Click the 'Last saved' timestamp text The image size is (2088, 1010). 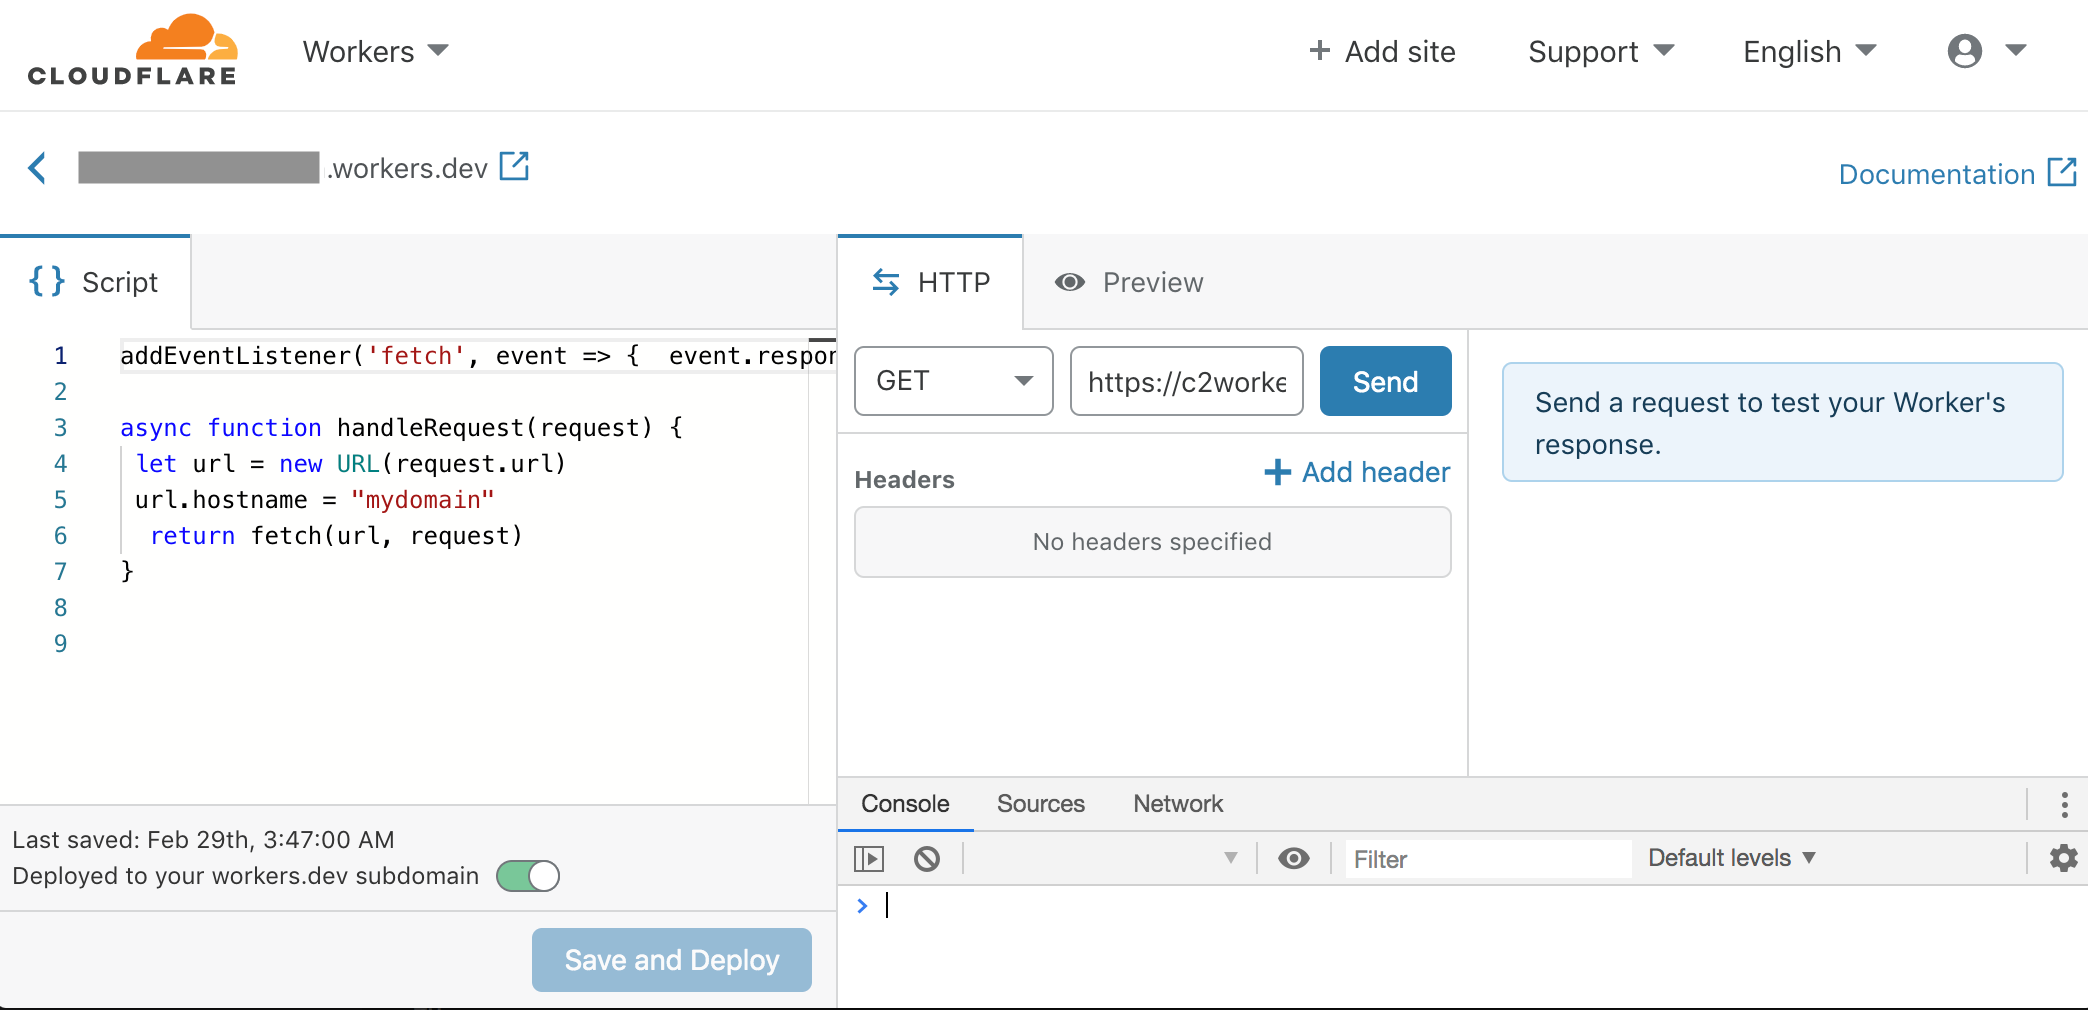point(204,840)
